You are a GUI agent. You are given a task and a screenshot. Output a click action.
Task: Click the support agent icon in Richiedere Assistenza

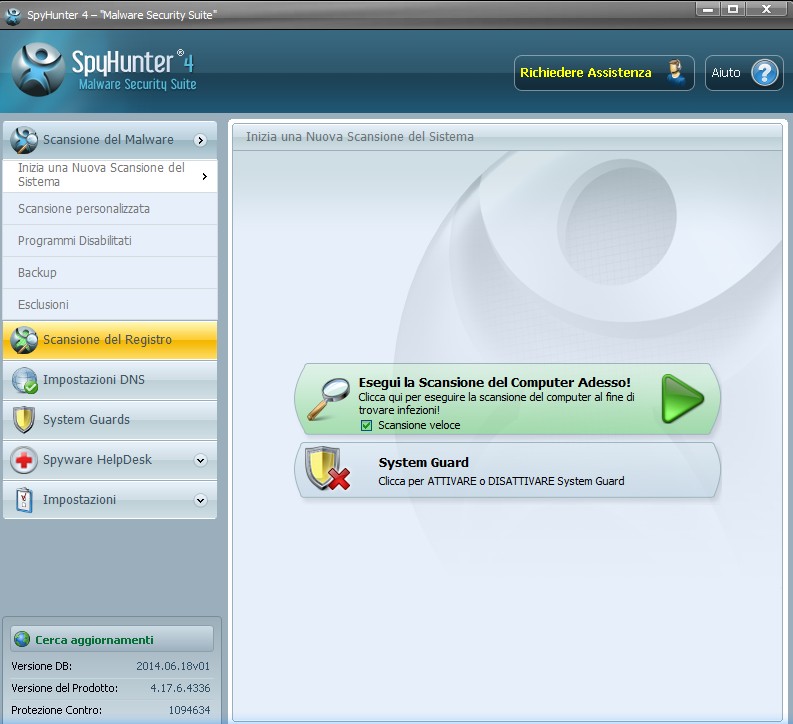tap(675, 73)
